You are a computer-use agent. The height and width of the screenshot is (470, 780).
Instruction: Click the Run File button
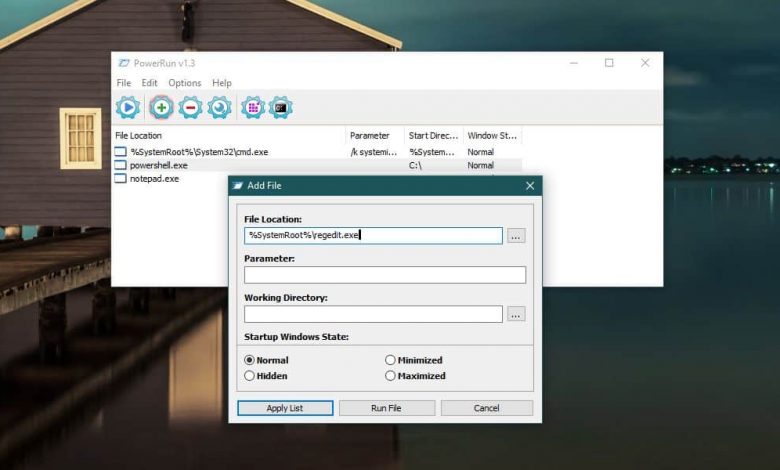387,408
